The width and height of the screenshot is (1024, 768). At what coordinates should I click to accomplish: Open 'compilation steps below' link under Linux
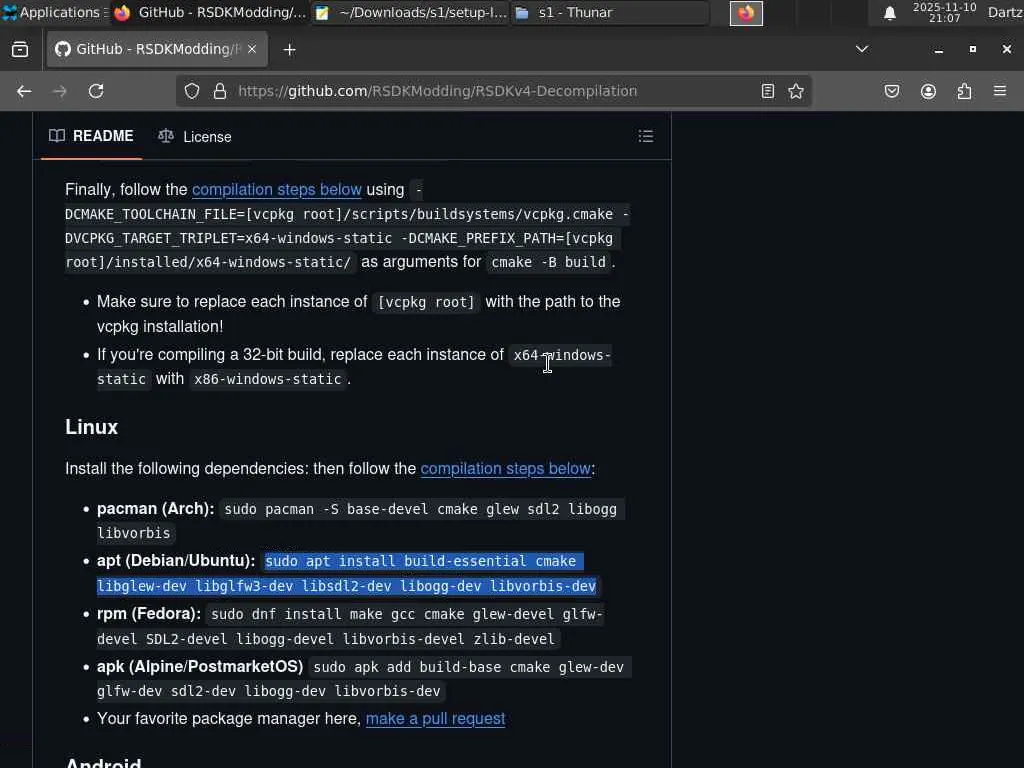[505, 468]
